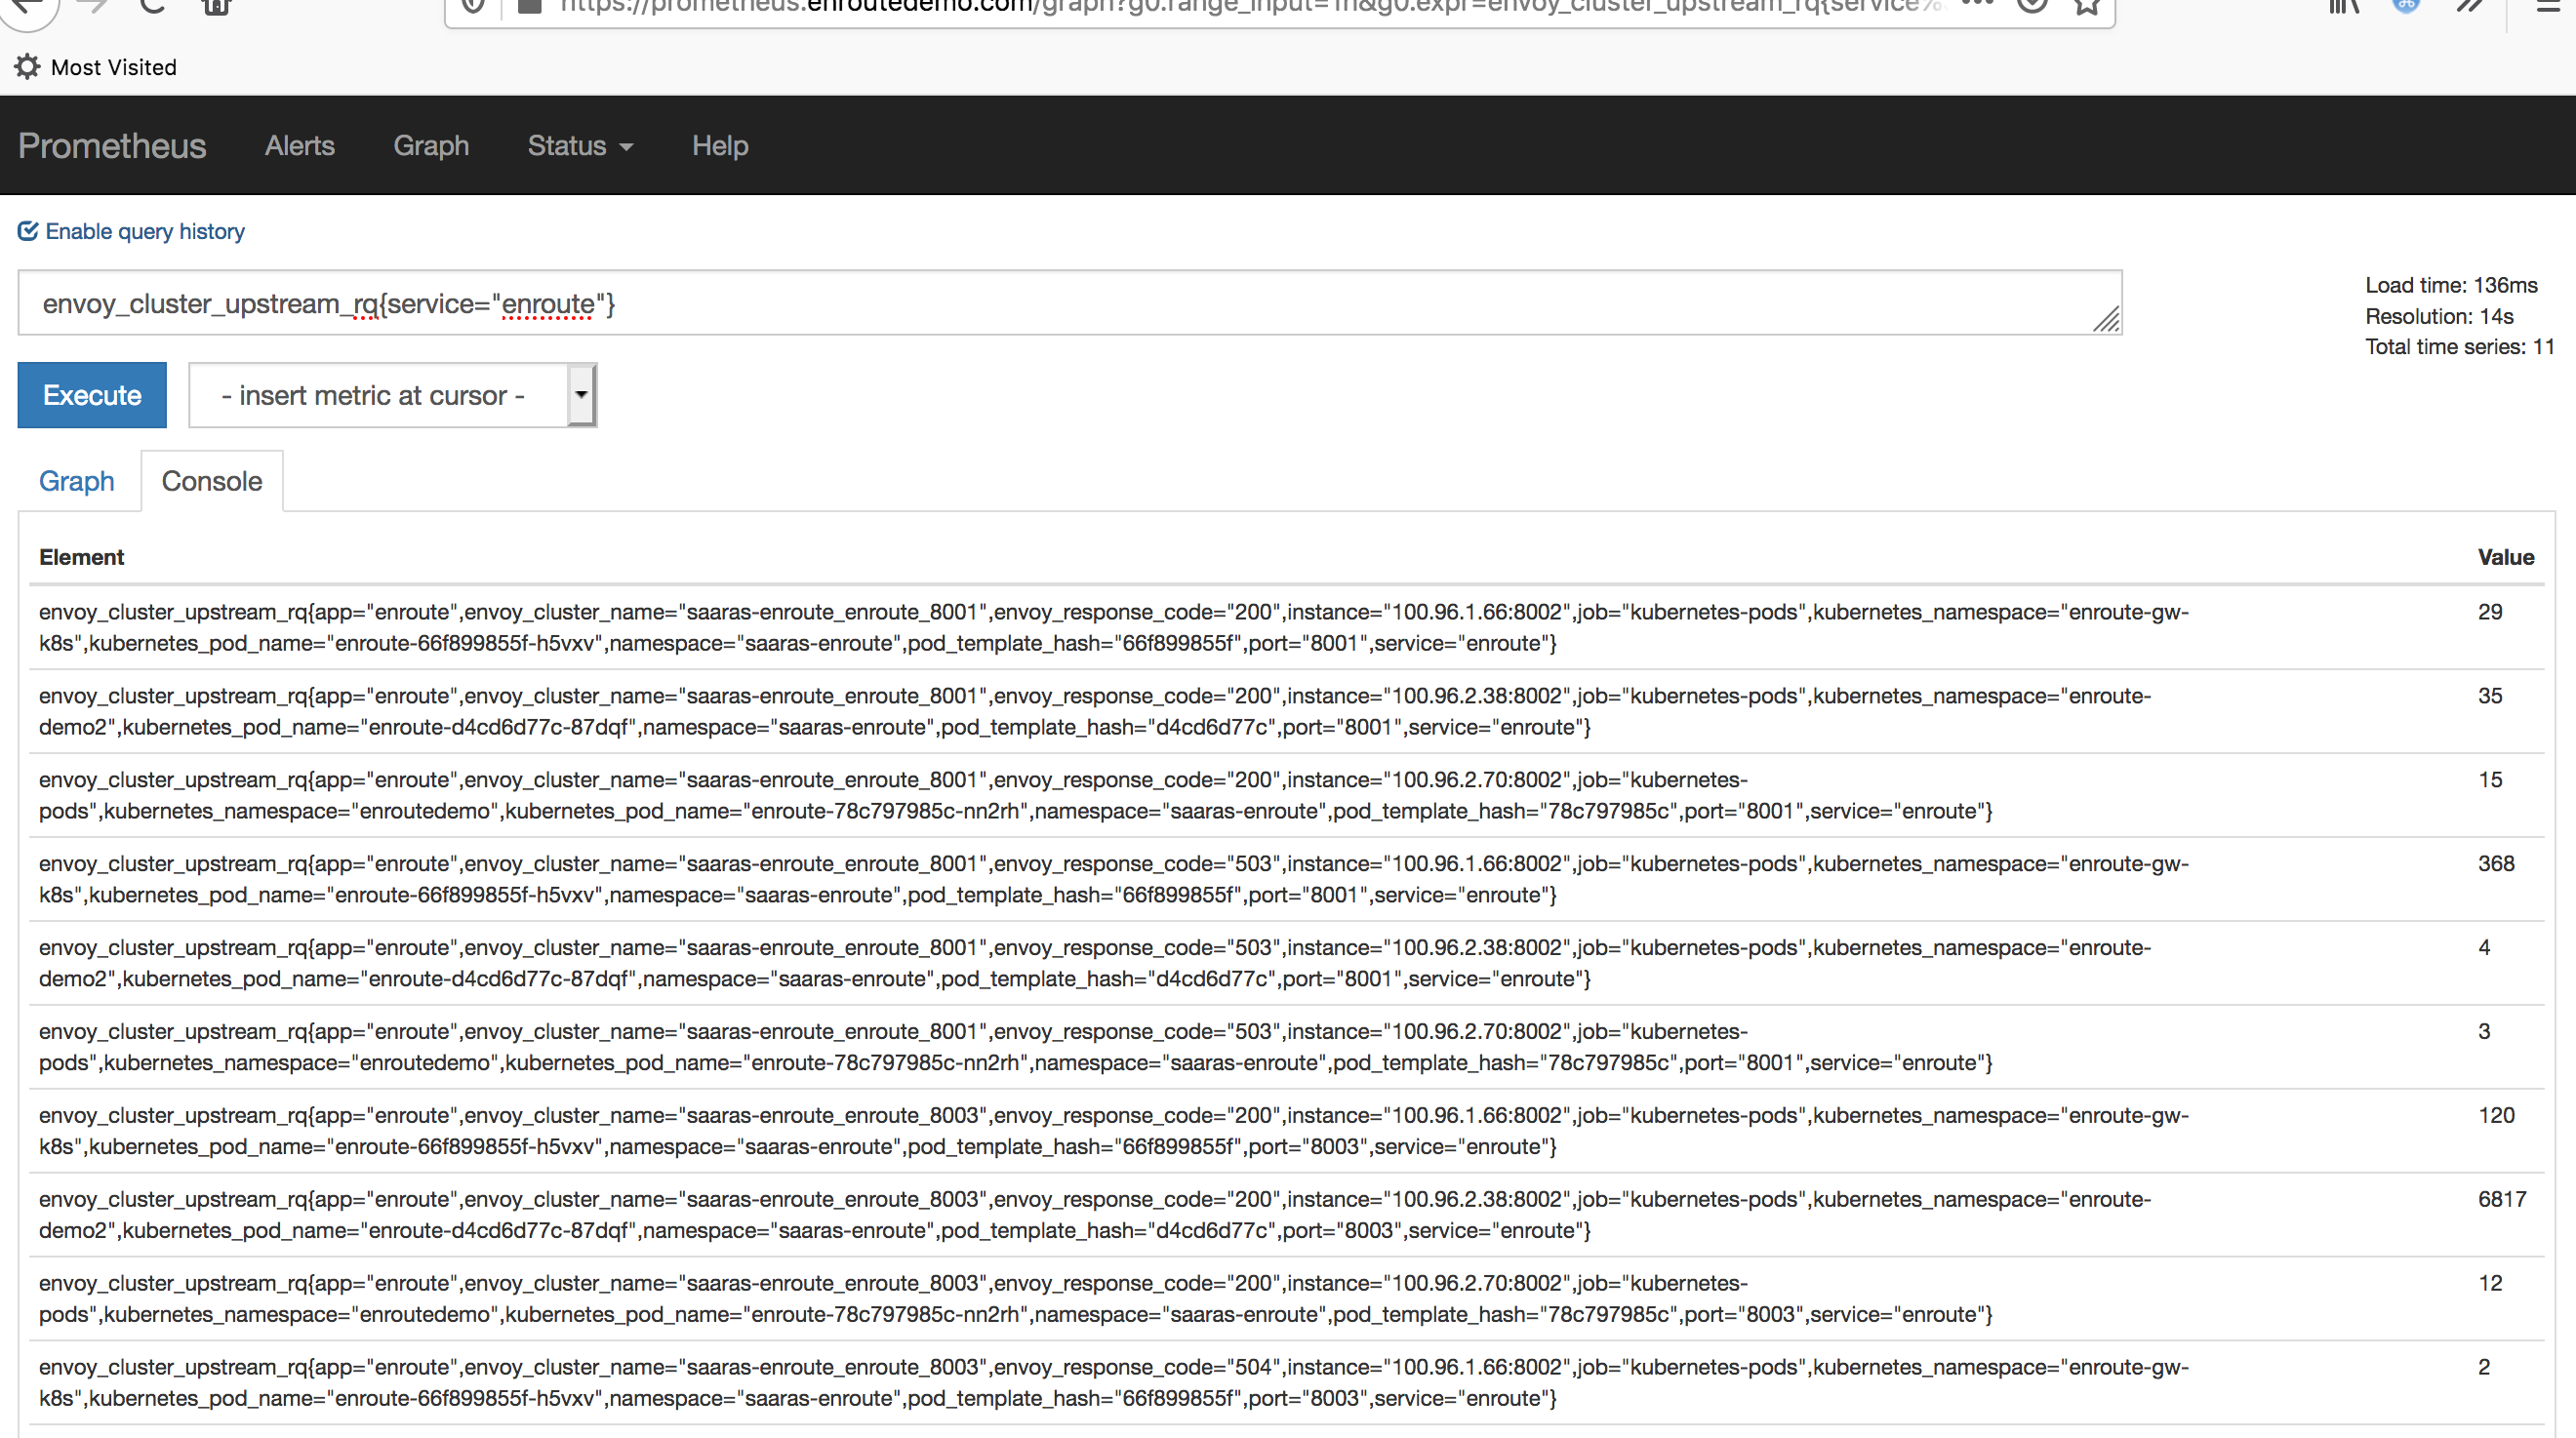Screen dimensions: 2576x1438
Task: Click the Execute button
Action: (x=92, y=395)
